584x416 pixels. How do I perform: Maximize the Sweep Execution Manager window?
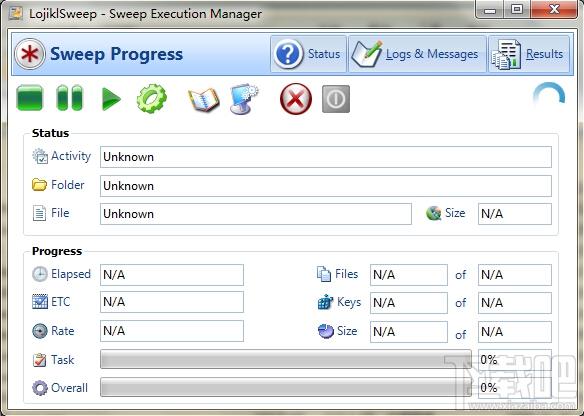(x=517, y=10)
